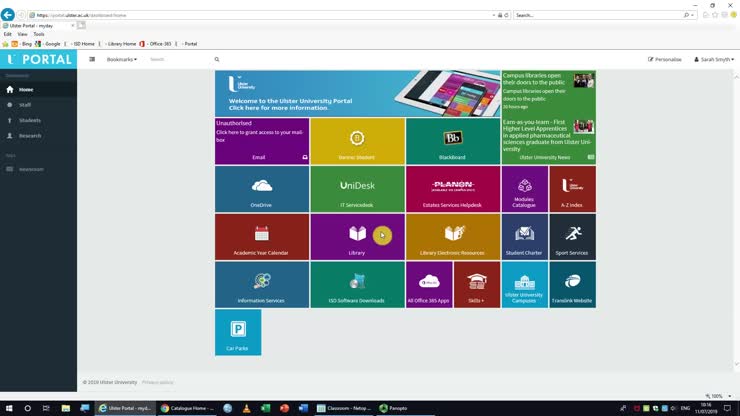Open the Information Services tile

262,285
